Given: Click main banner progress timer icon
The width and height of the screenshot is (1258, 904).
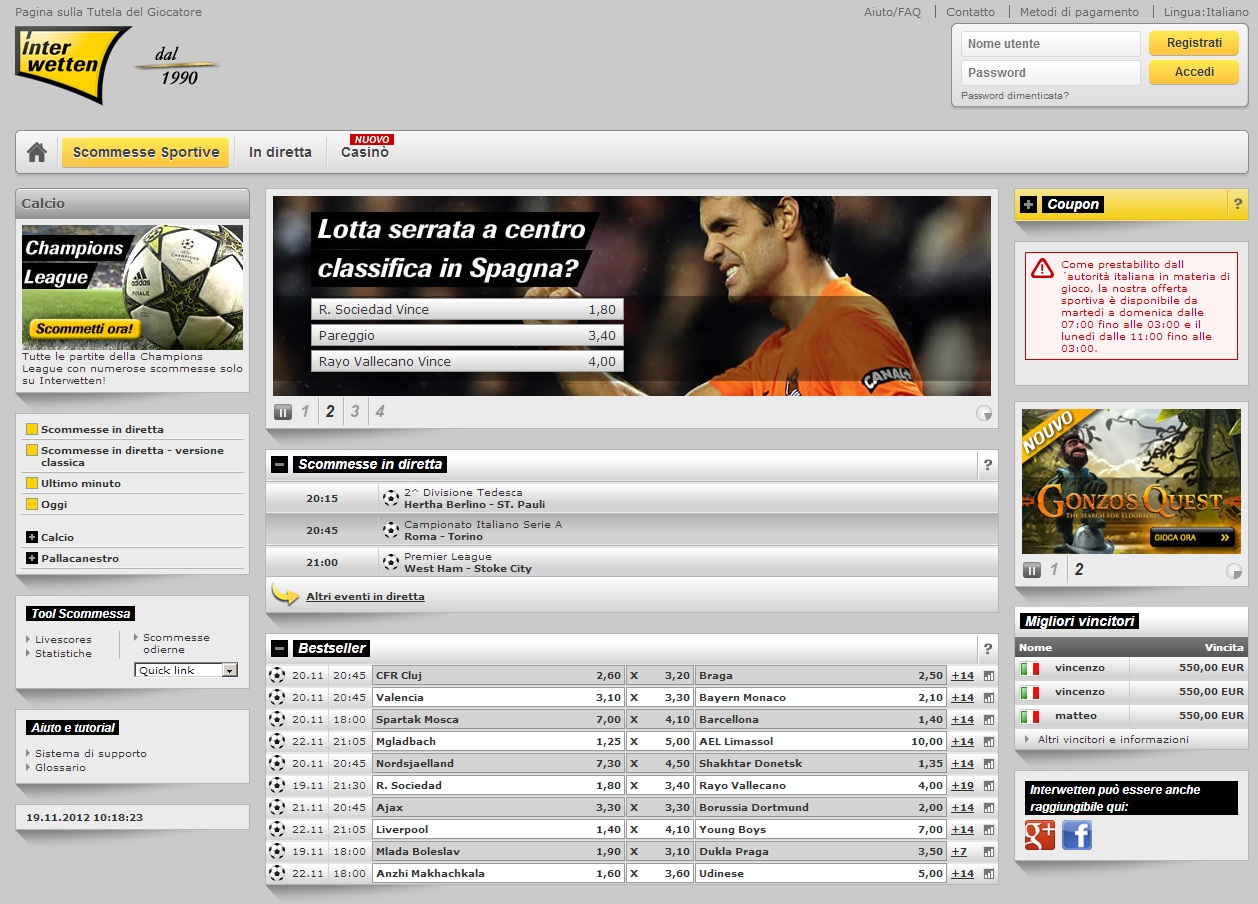Looking at the screenshot, I should click(x=983, y=412).
